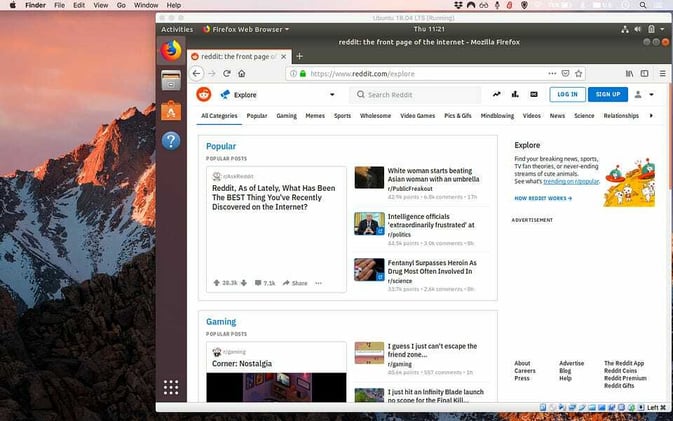Image resolution: width=673 pixels, height=421 pixels.
Task: Select the Memes category tab
Action: point(315,116)
